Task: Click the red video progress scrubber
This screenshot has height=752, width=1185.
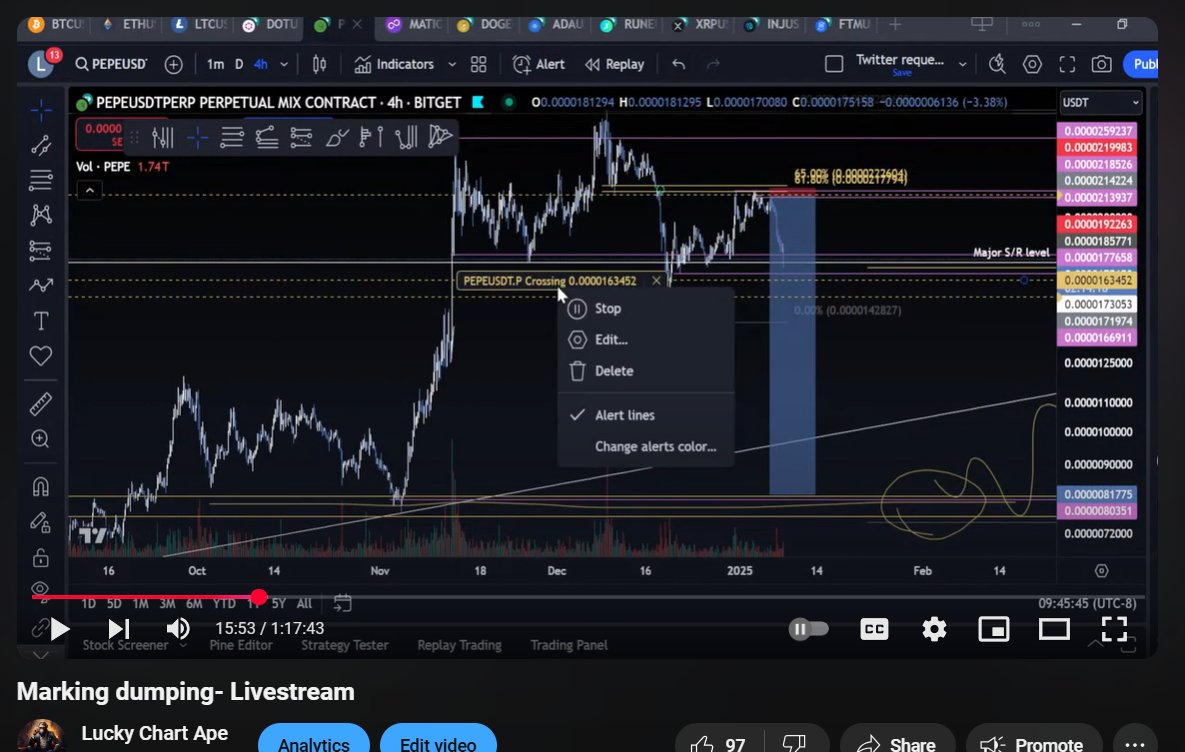Action: [x=259, y=597]
